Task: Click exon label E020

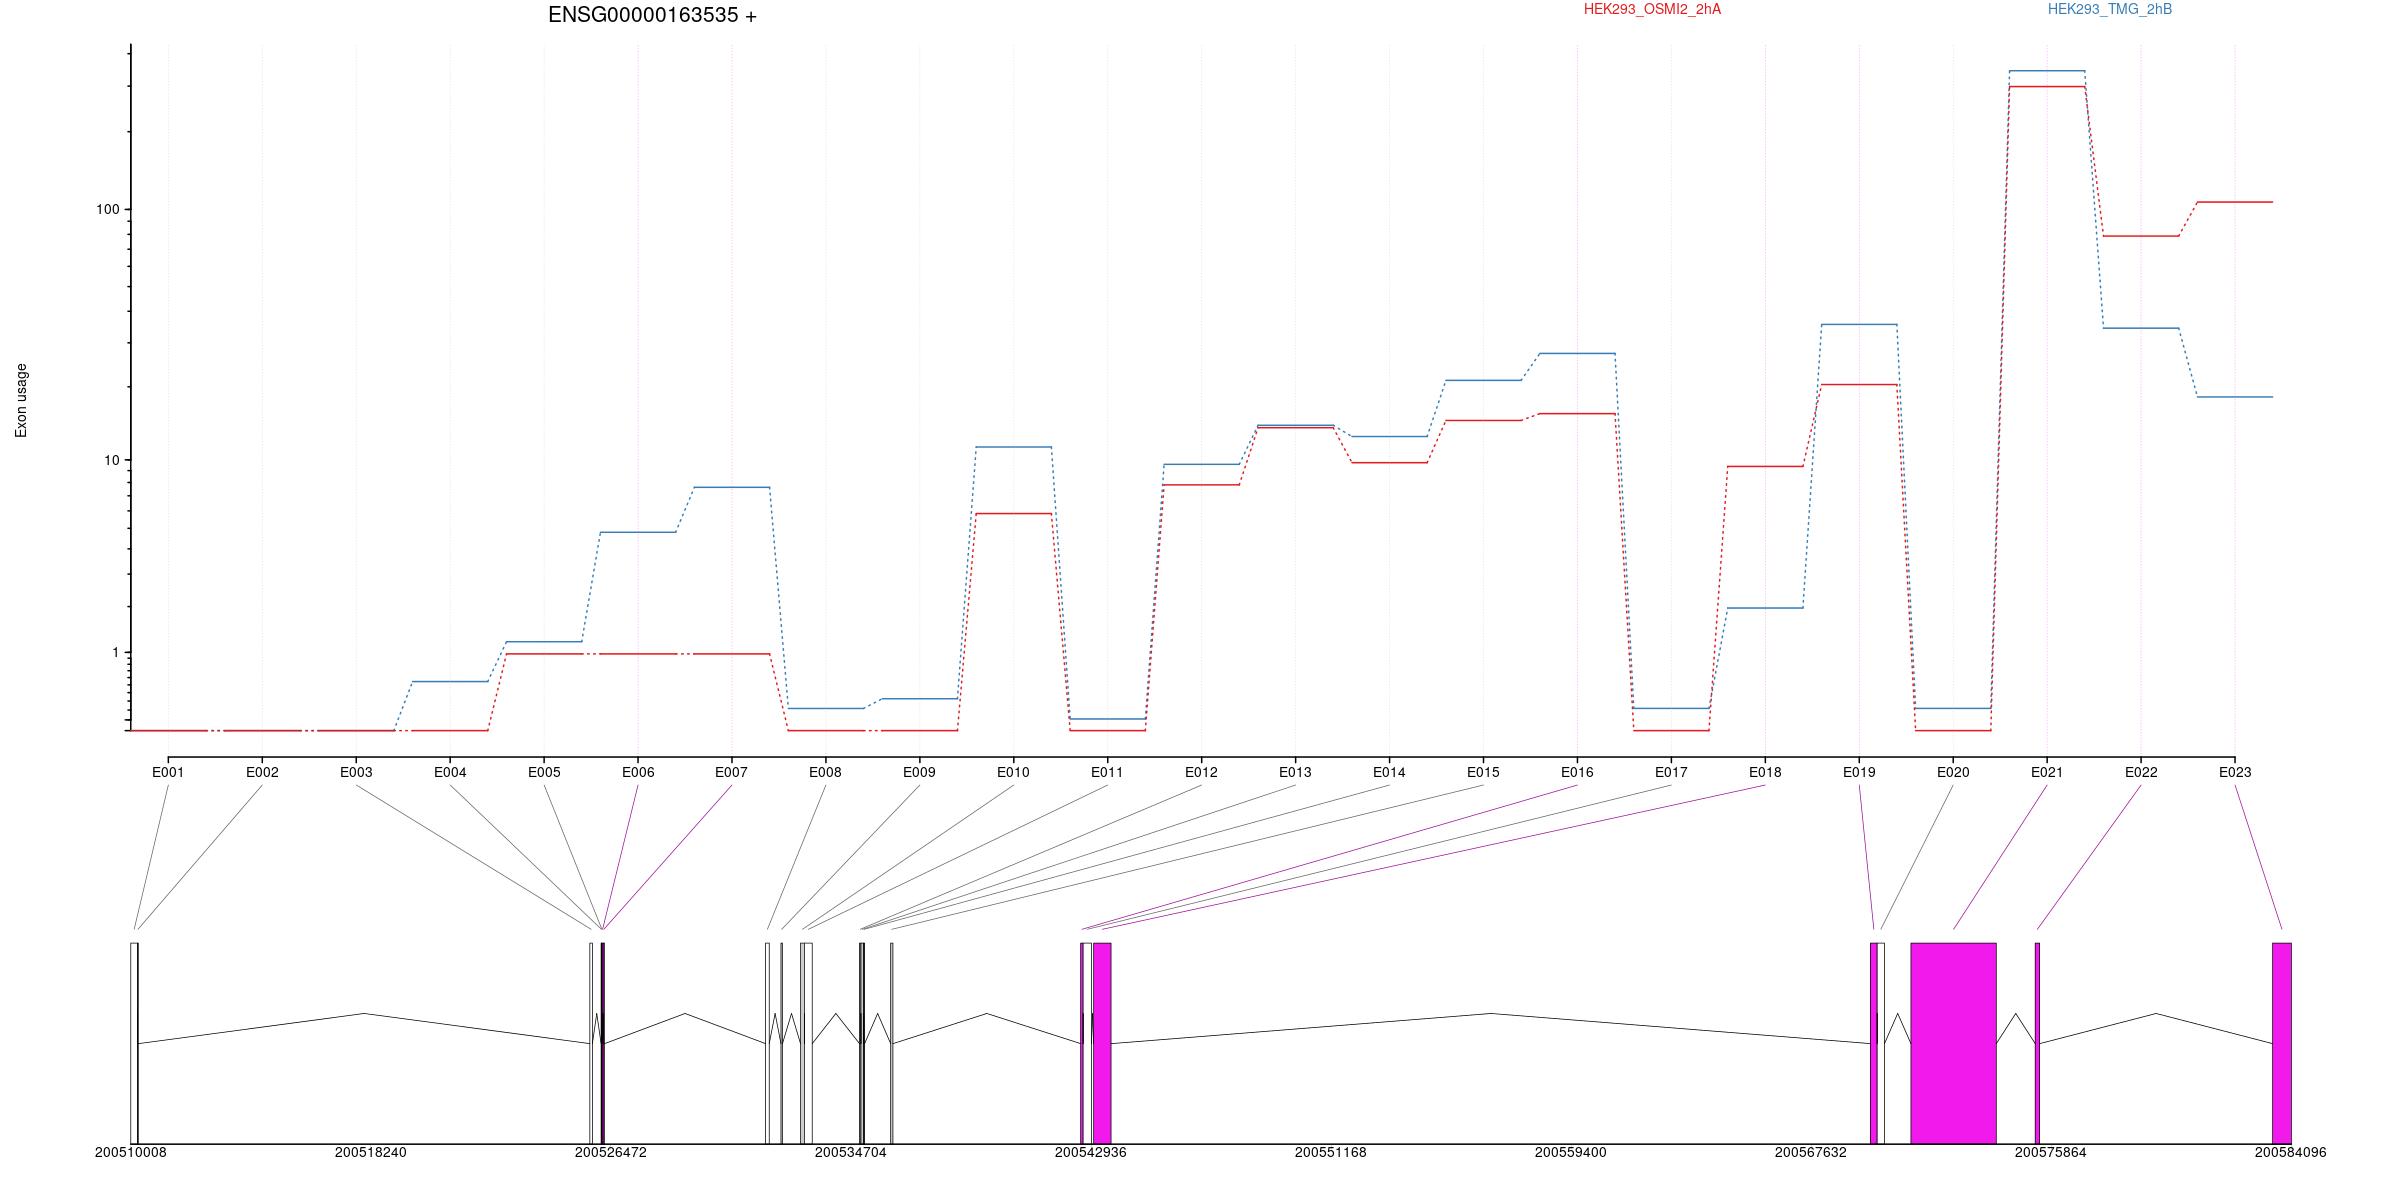Action: [1953, 772]
